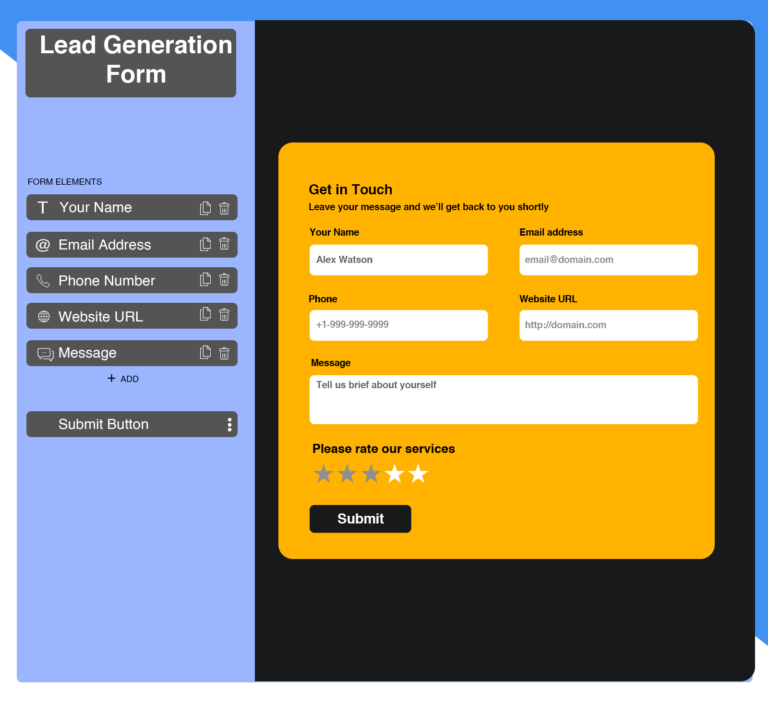This screenshot has height=702, width=768.
Task: Select the third rating star
Action: point(371,474)
